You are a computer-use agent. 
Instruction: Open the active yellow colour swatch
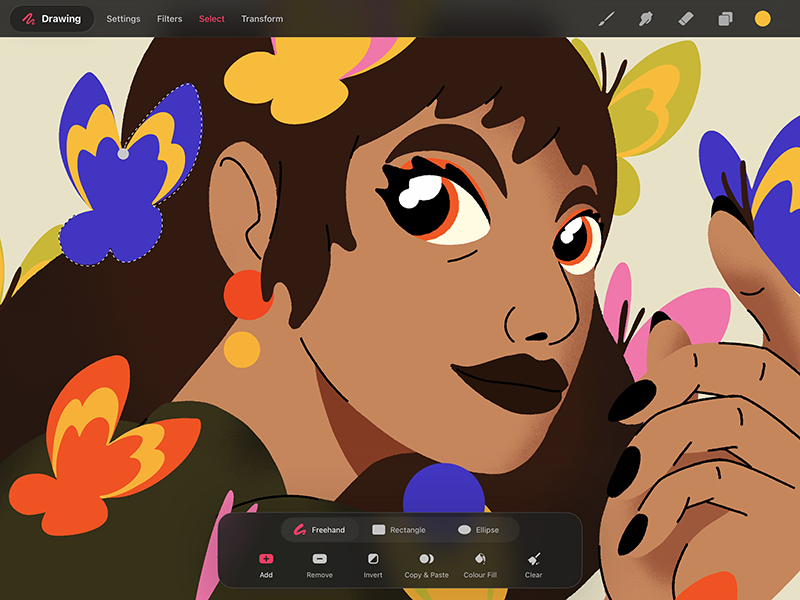click(762, 16)
